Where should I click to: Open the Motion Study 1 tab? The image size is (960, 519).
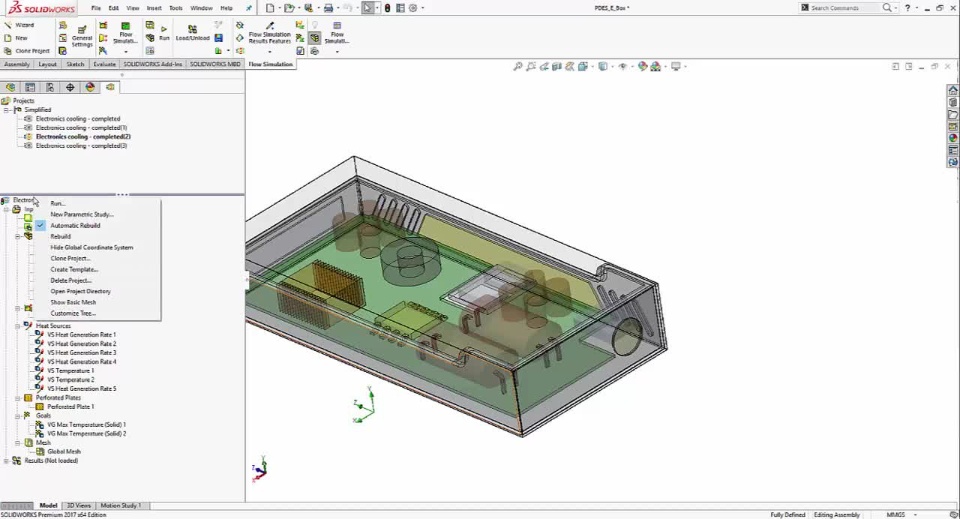pos(121,506)
